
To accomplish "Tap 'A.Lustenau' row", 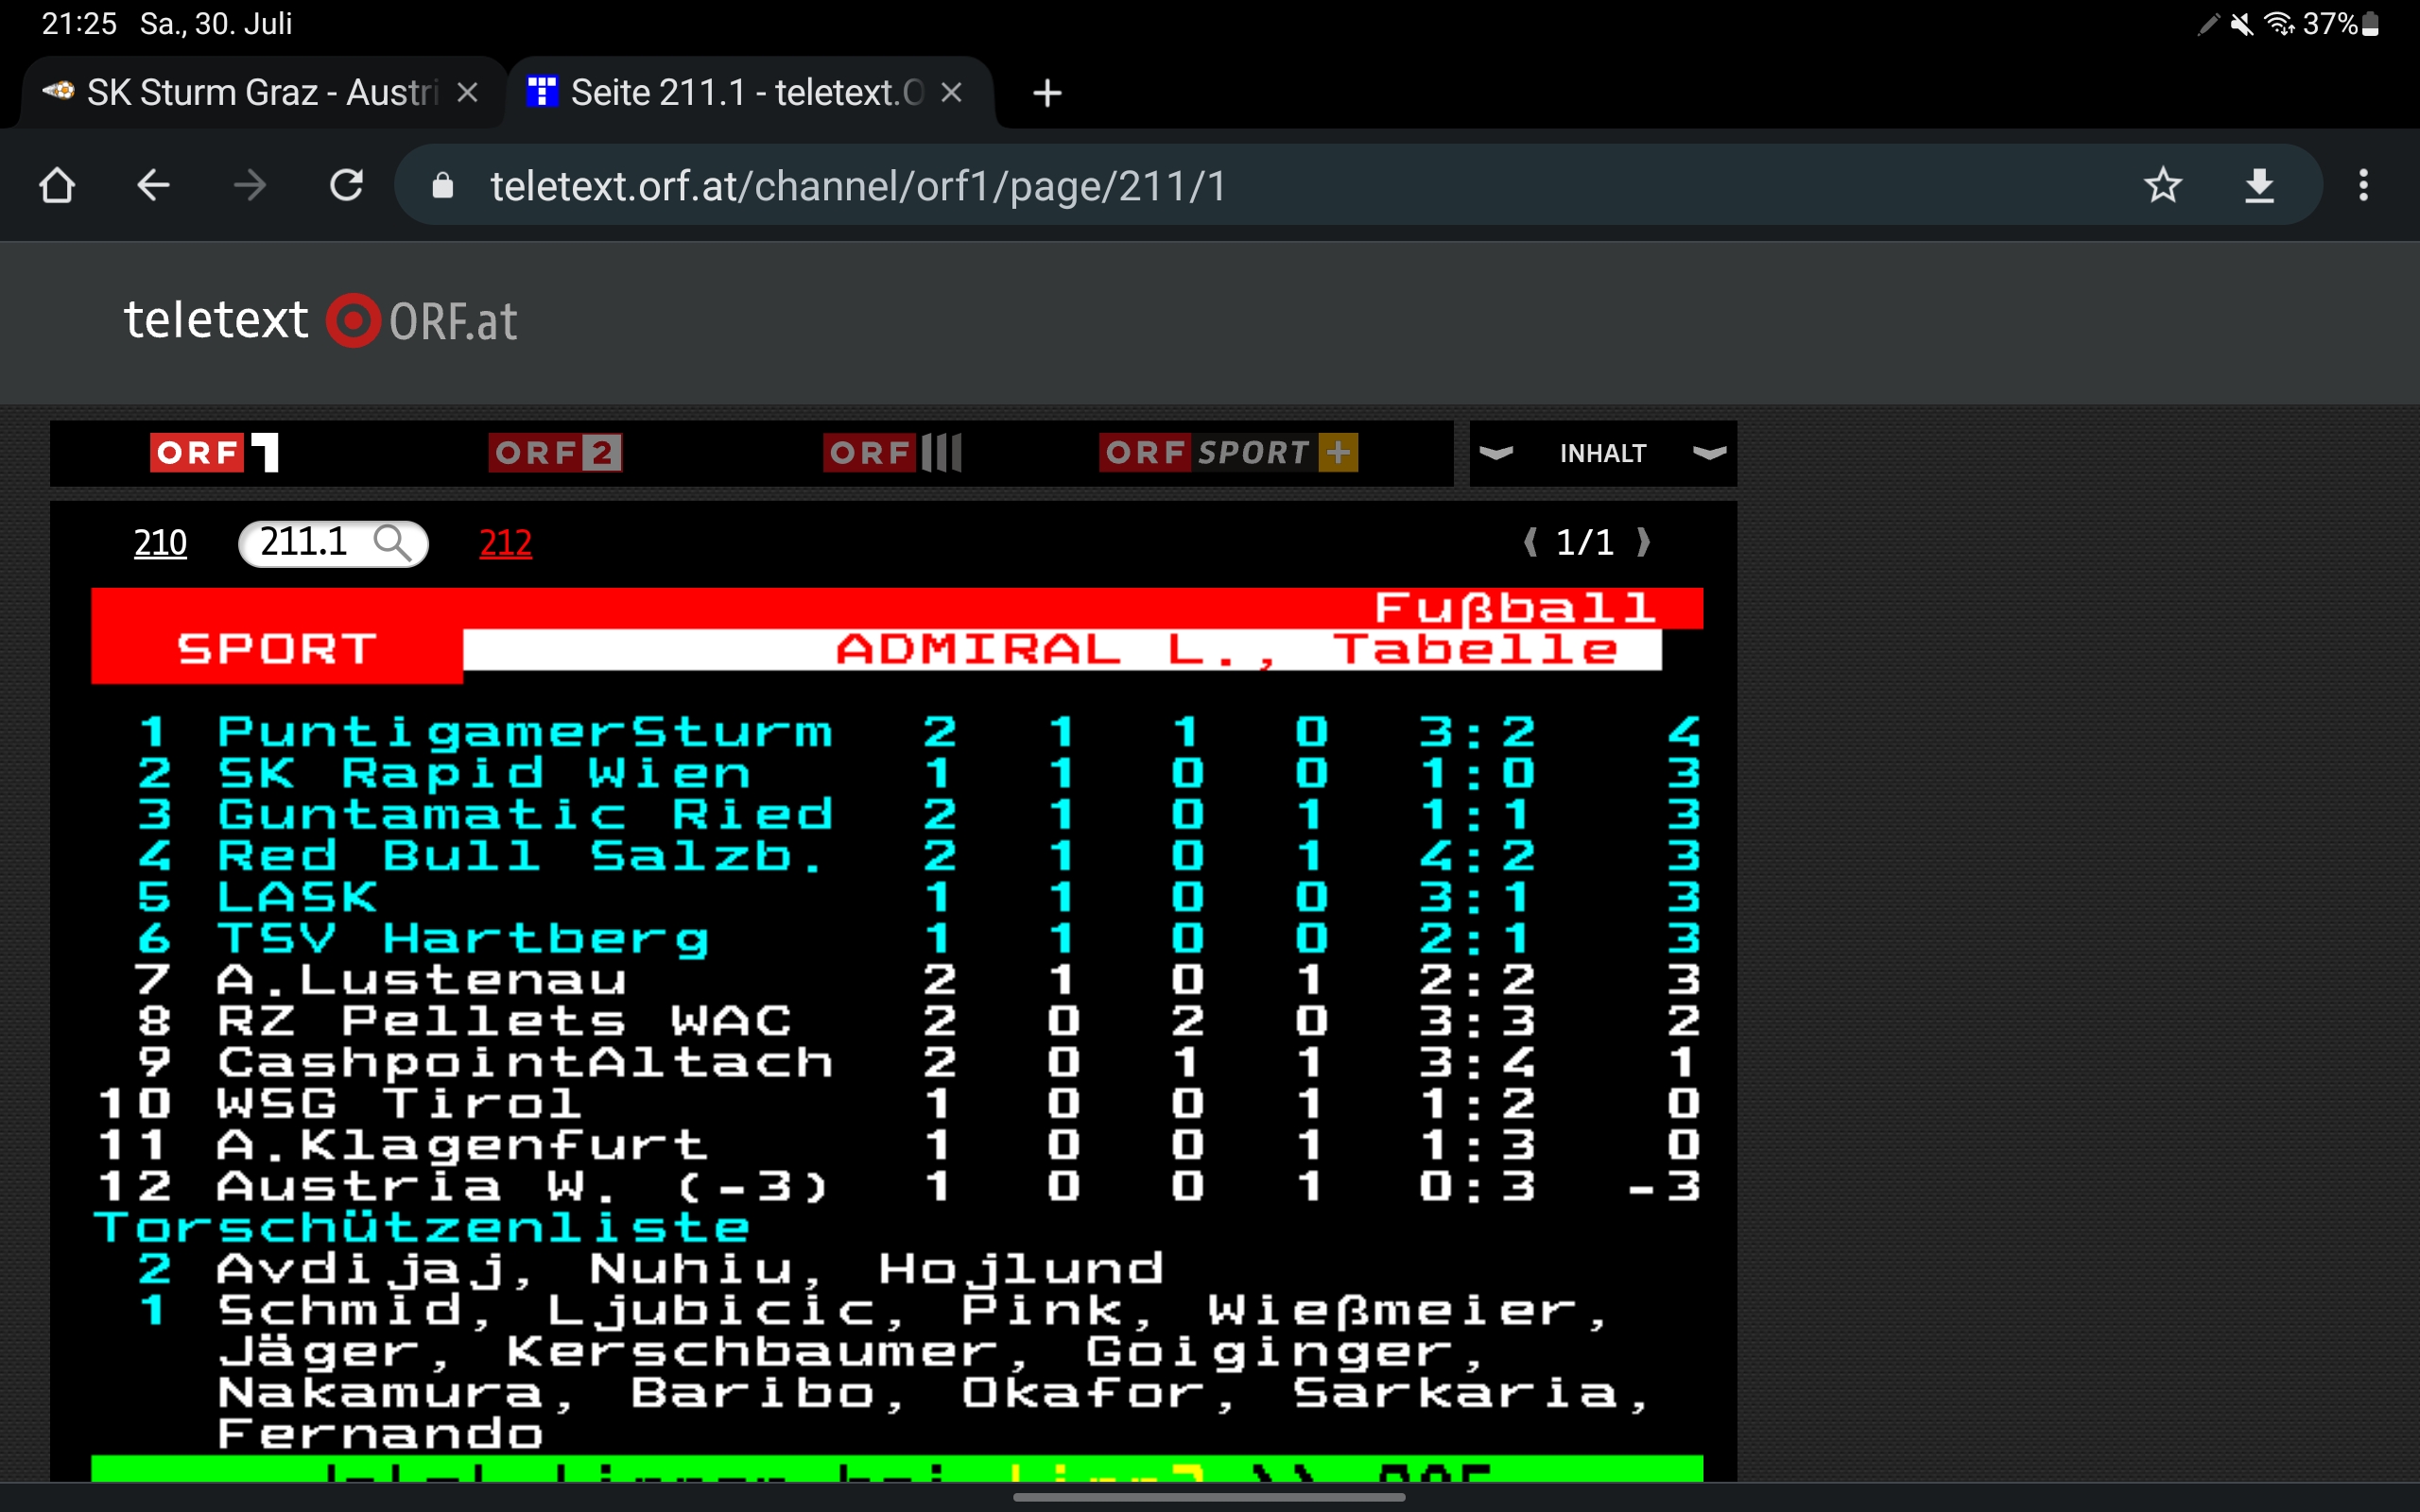I will coord(897,979).
